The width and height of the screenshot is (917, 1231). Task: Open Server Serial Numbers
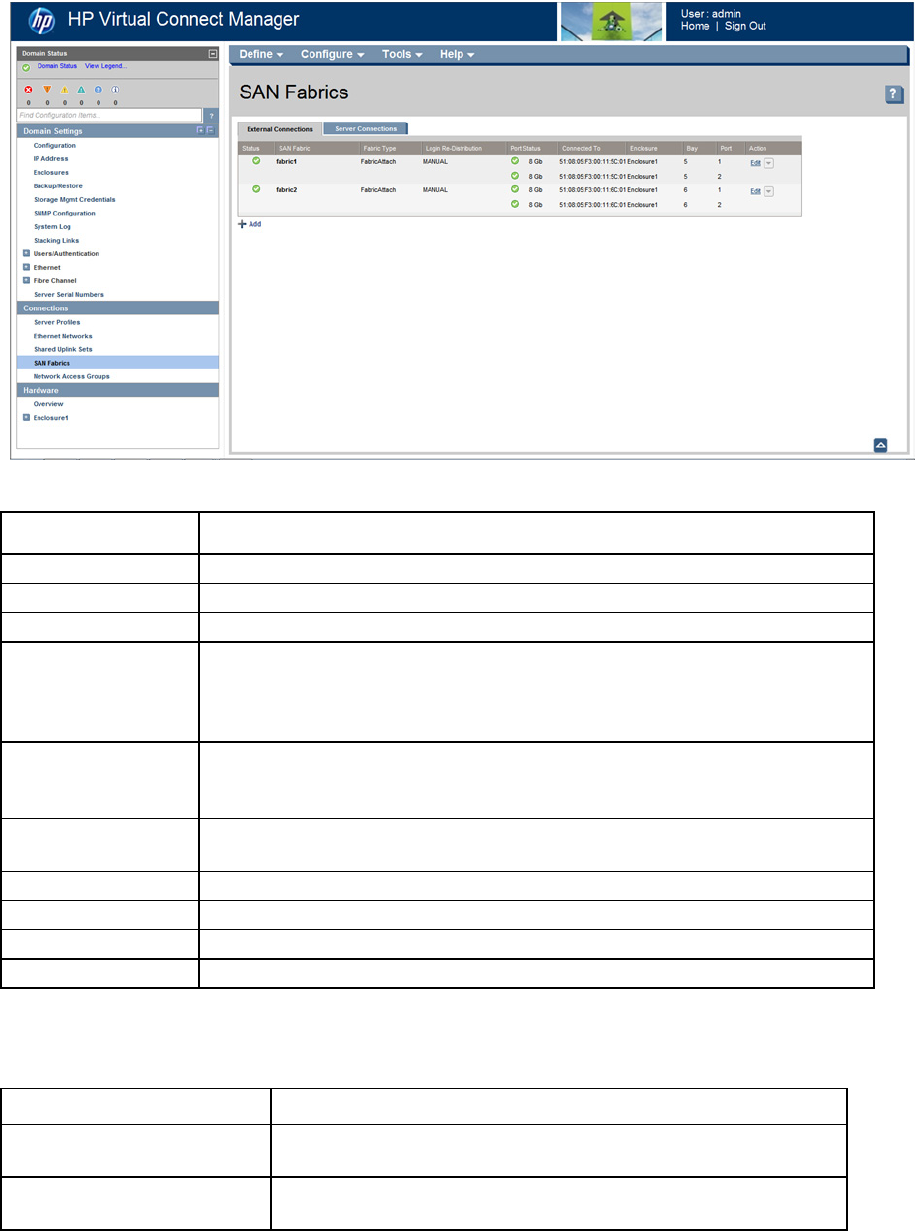point(68,295)
